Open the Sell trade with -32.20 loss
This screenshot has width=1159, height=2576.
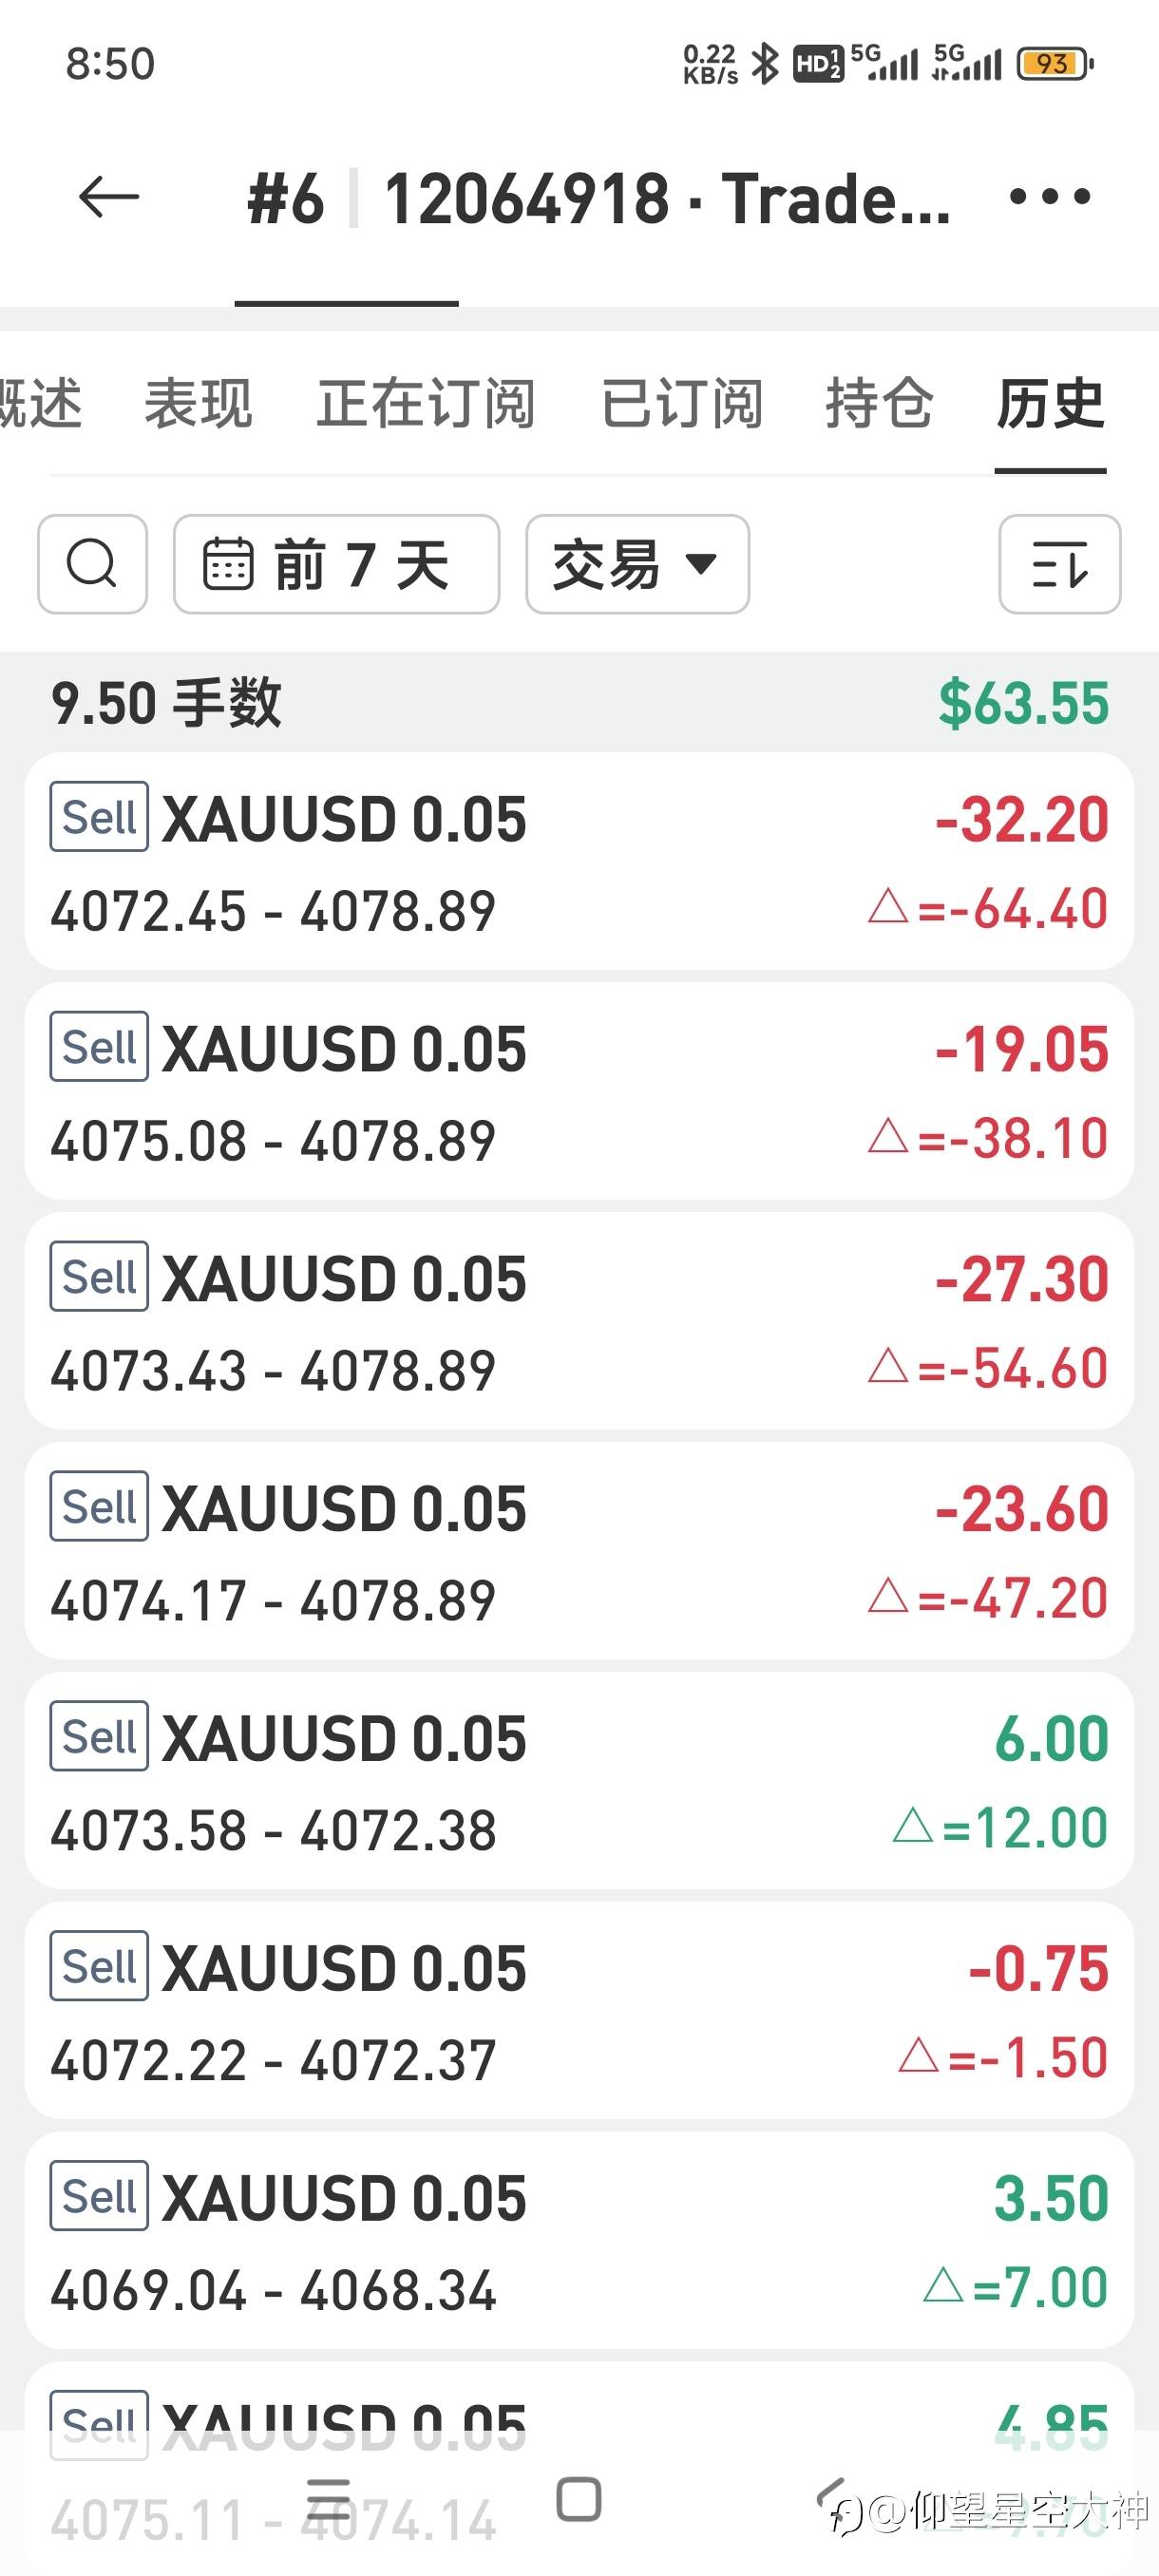coord(579,861)
